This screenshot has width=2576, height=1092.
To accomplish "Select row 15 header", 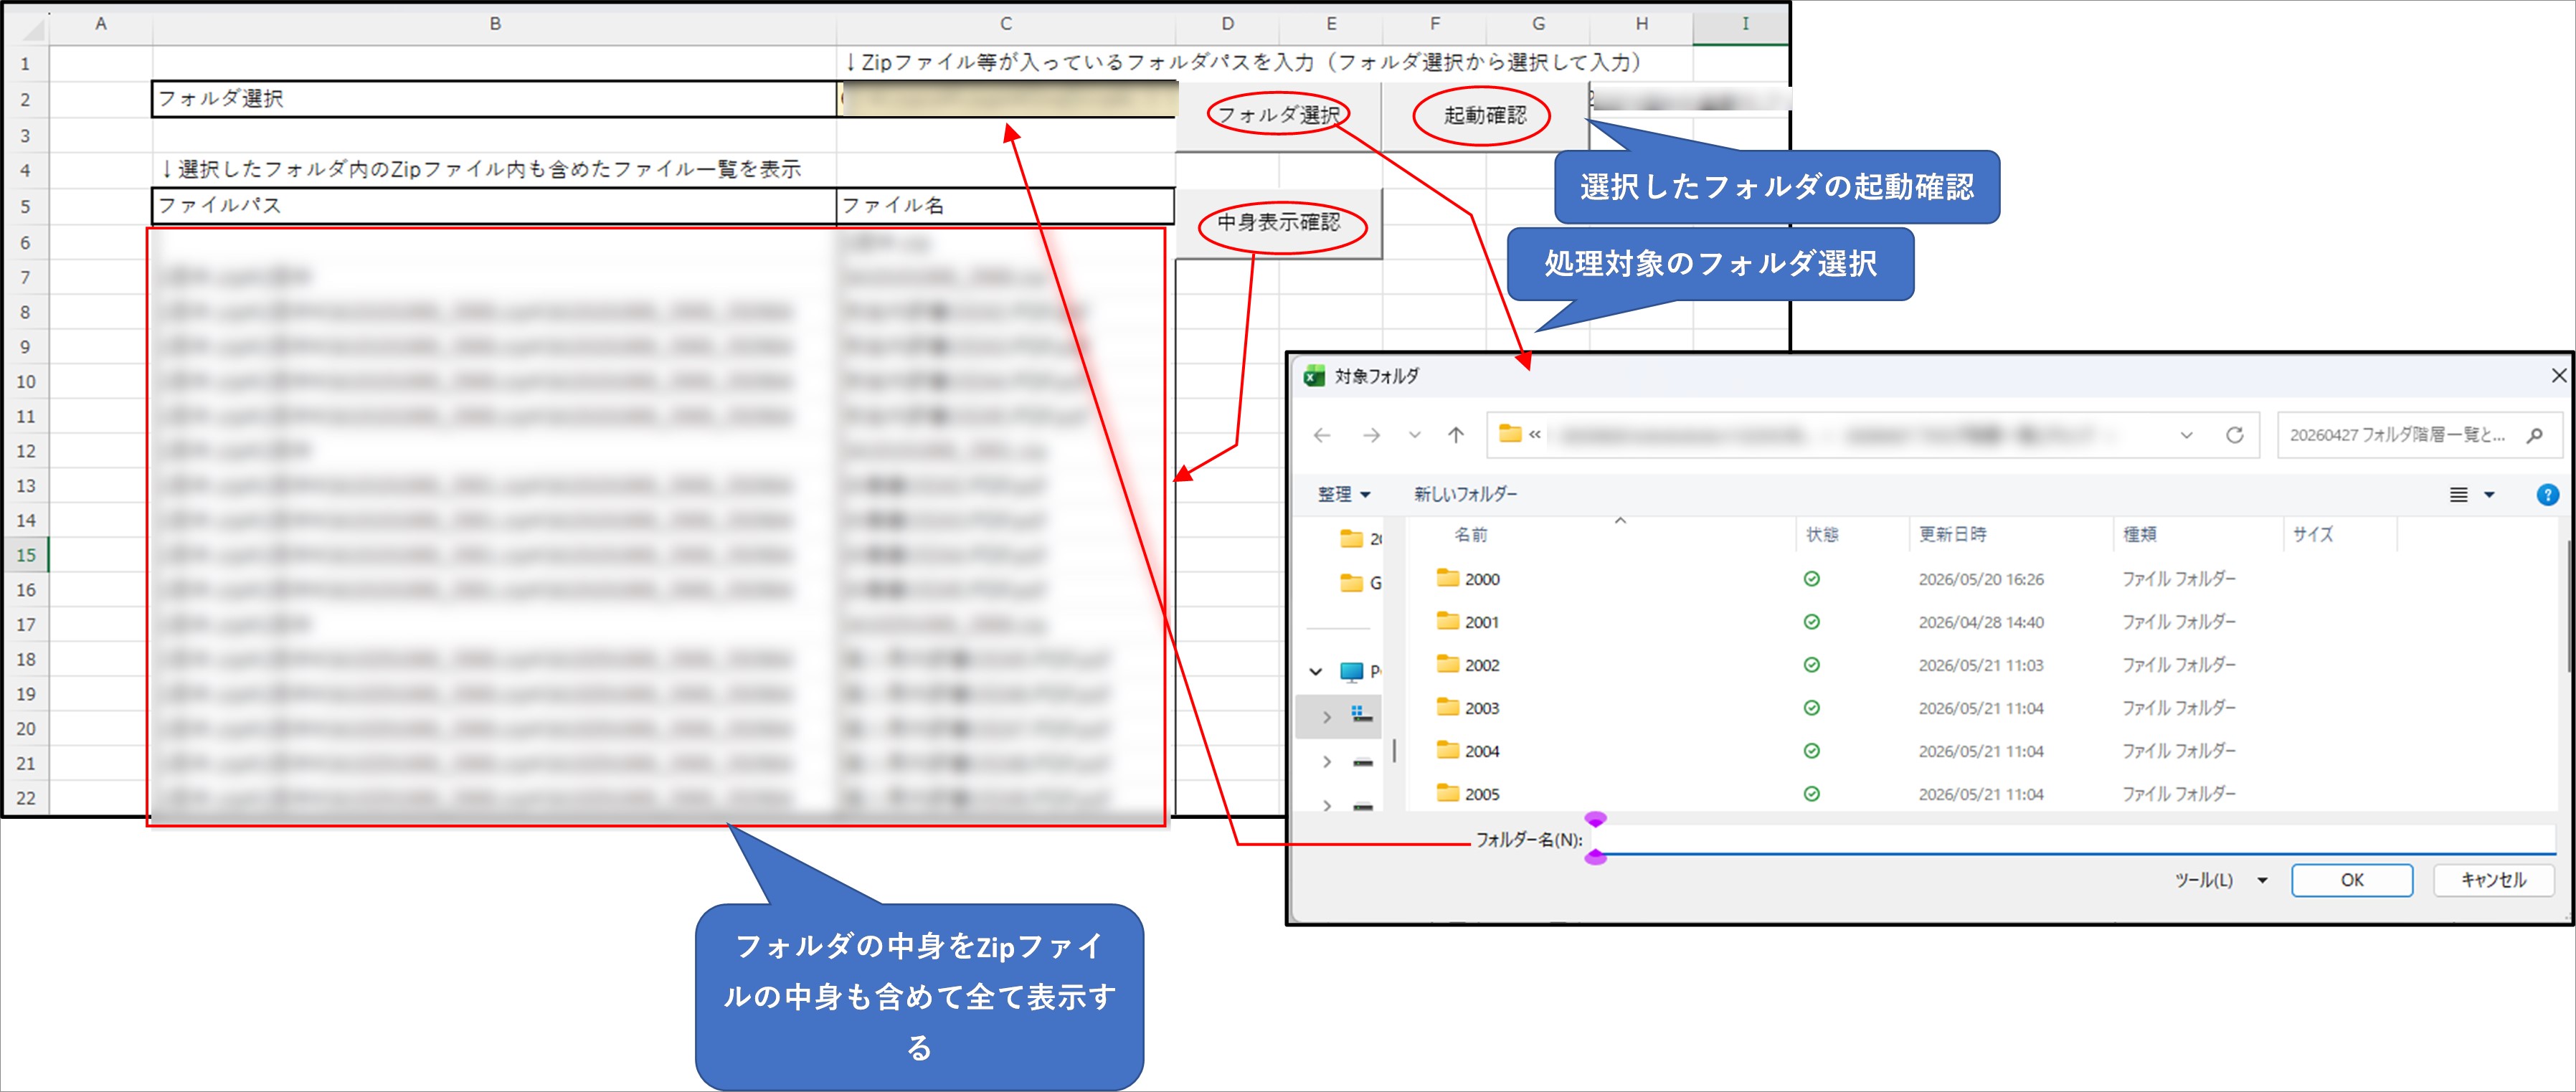I will pos(26,555).
